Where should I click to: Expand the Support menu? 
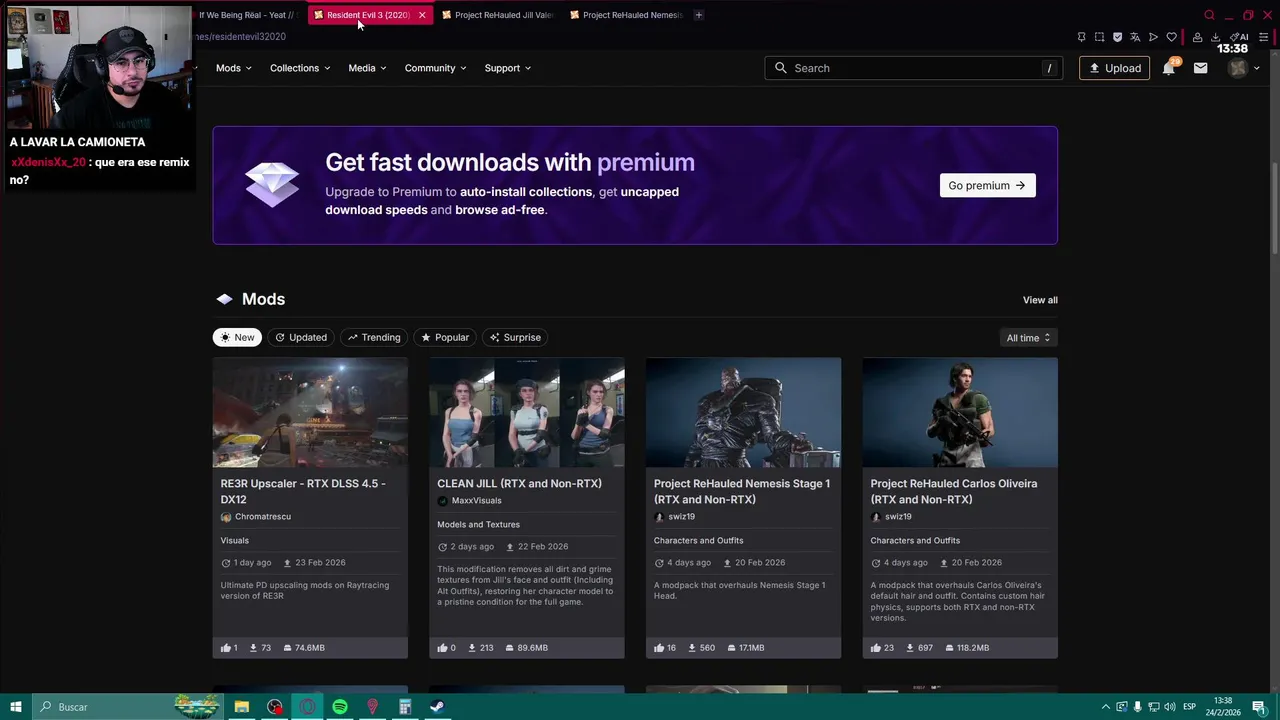508,68
